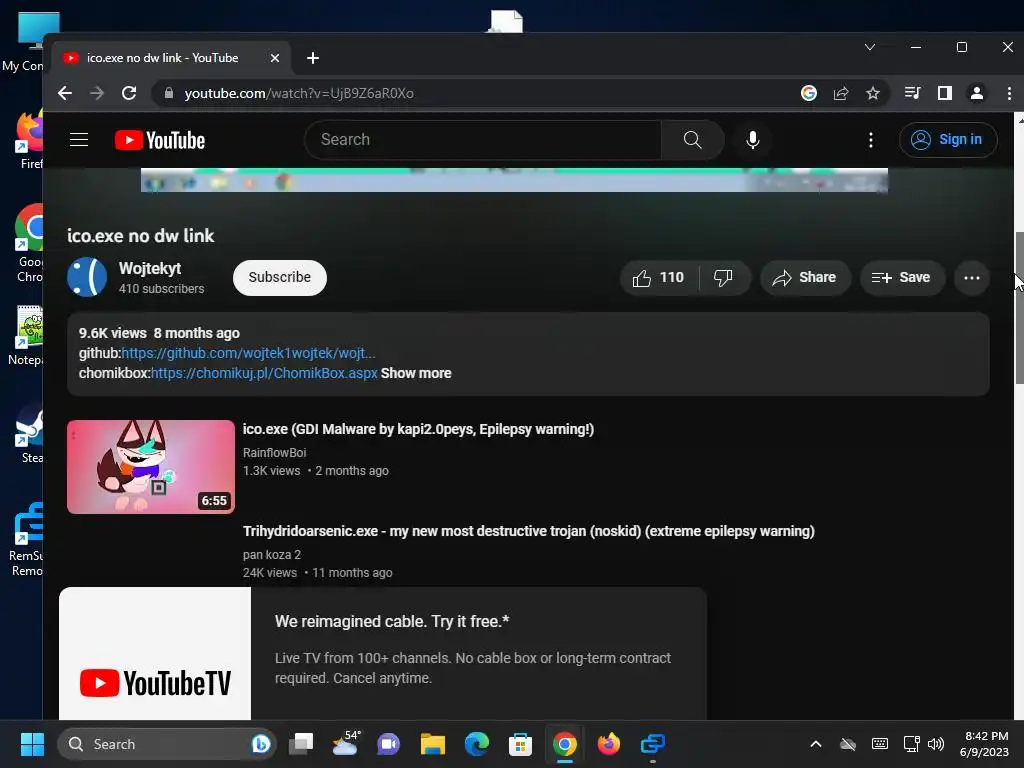Click pan koza 2 channel name

click(x=272, y=554)
